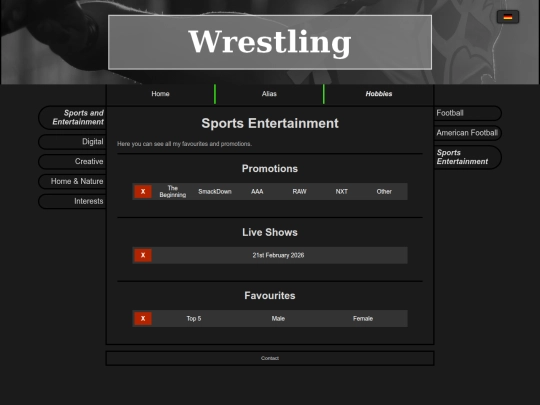Click the Contact footer link

(270, 358)
